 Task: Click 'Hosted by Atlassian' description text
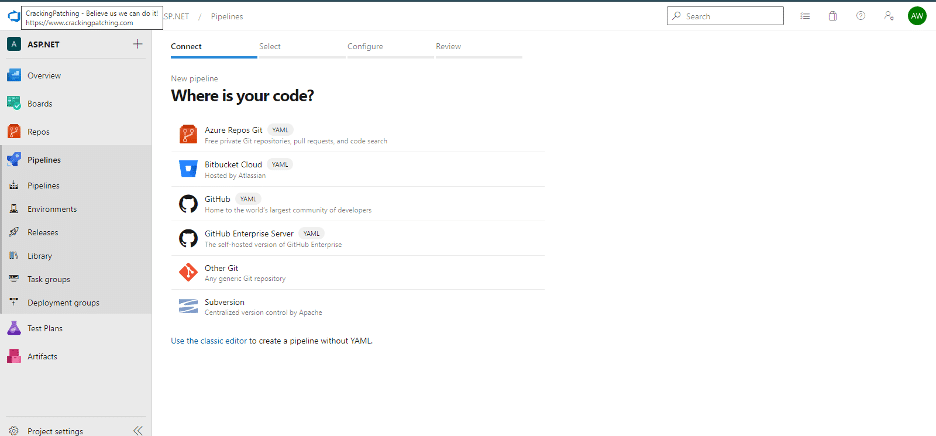[235, 176]
